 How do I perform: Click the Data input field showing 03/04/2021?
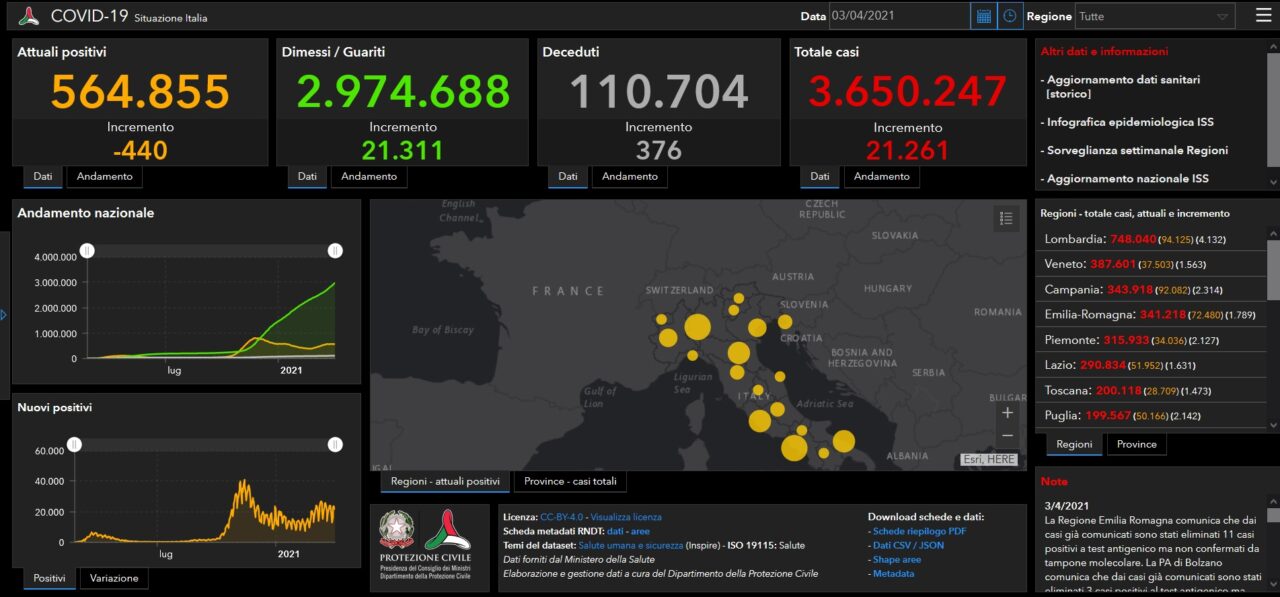point(898,16)
